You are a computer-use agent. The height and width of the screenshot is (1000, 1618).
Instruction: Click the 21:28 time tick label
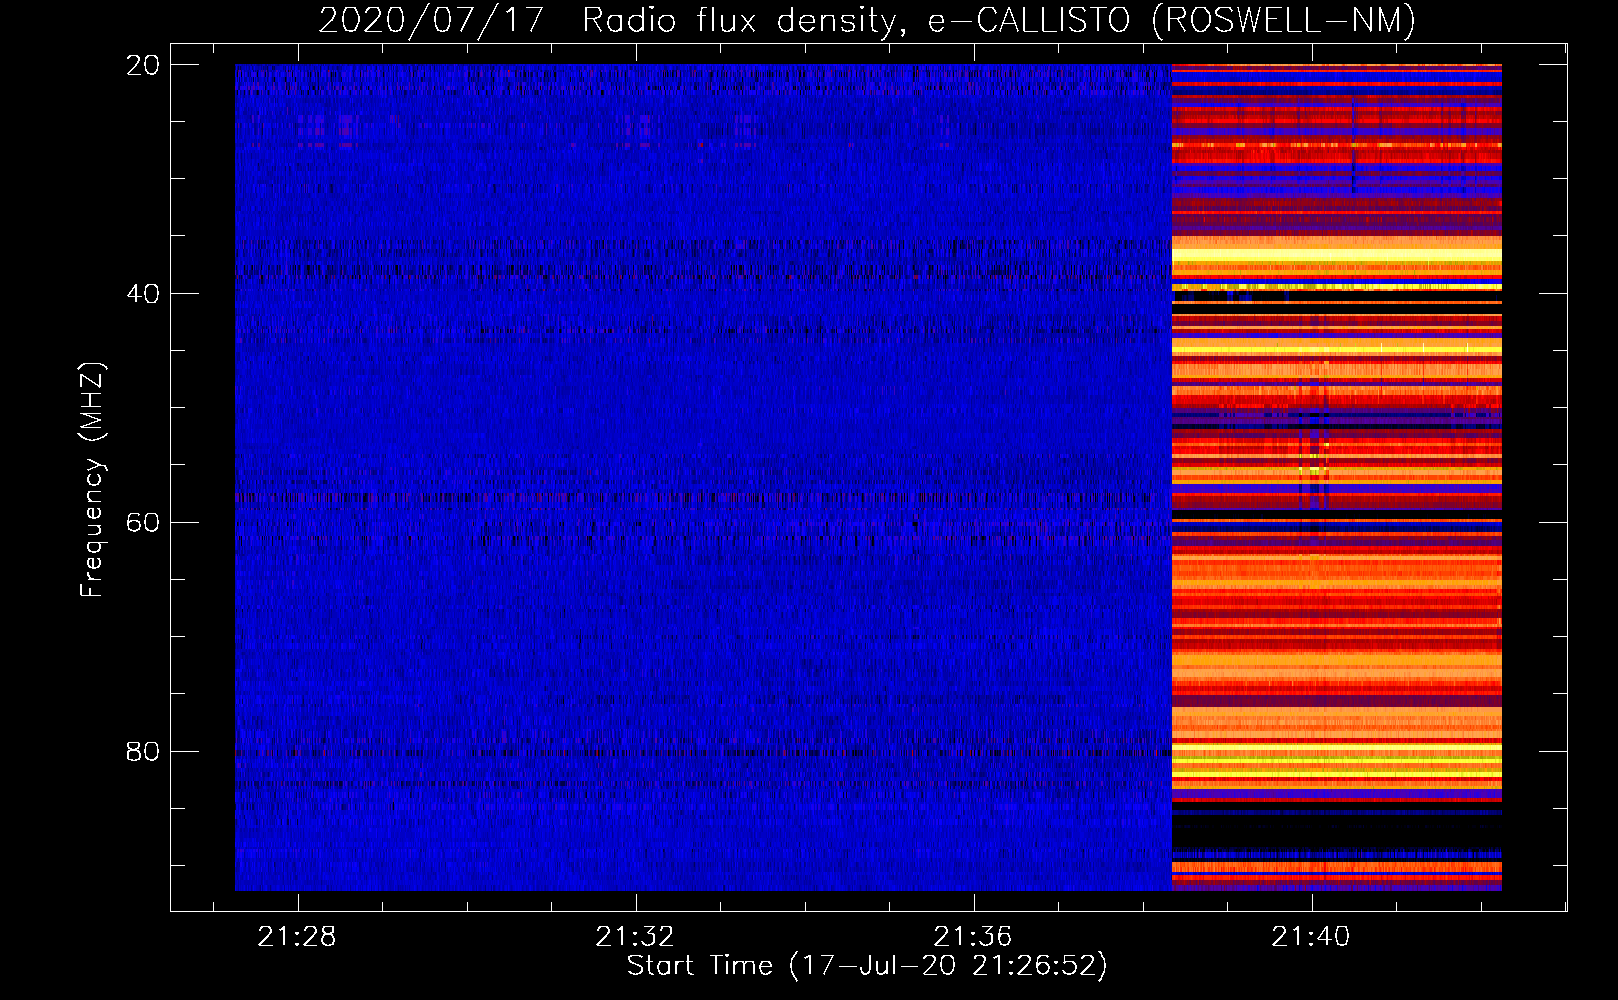click(x=297, y=937)
